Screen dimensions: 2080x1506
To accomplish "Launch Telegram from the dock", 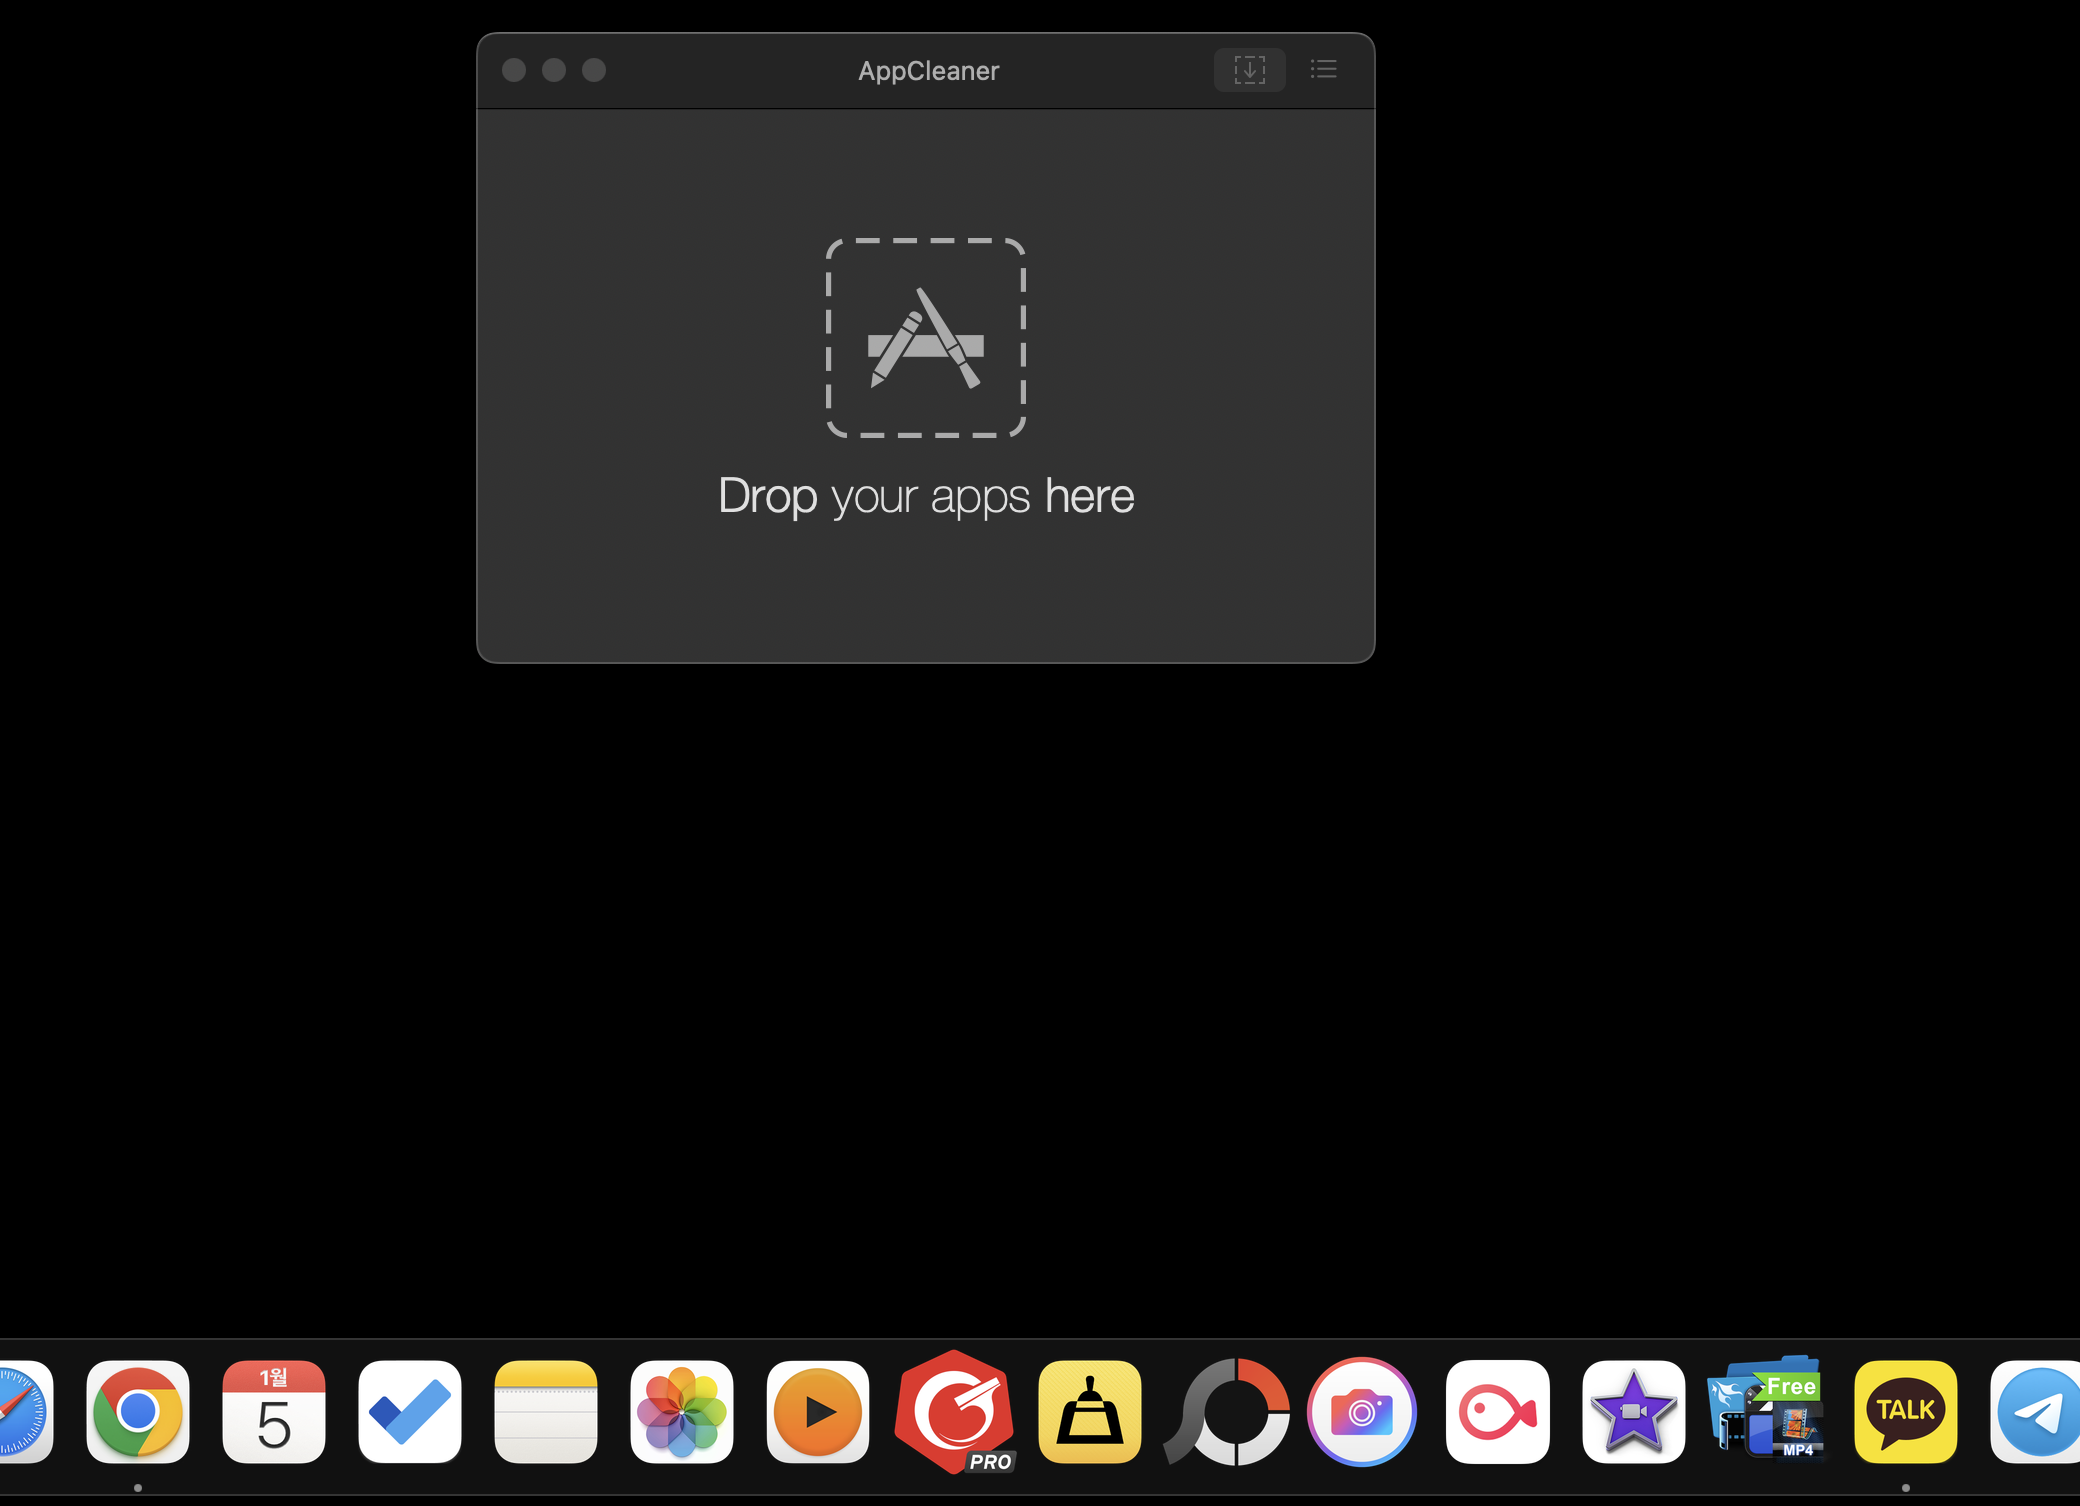I will 2036,1412.
